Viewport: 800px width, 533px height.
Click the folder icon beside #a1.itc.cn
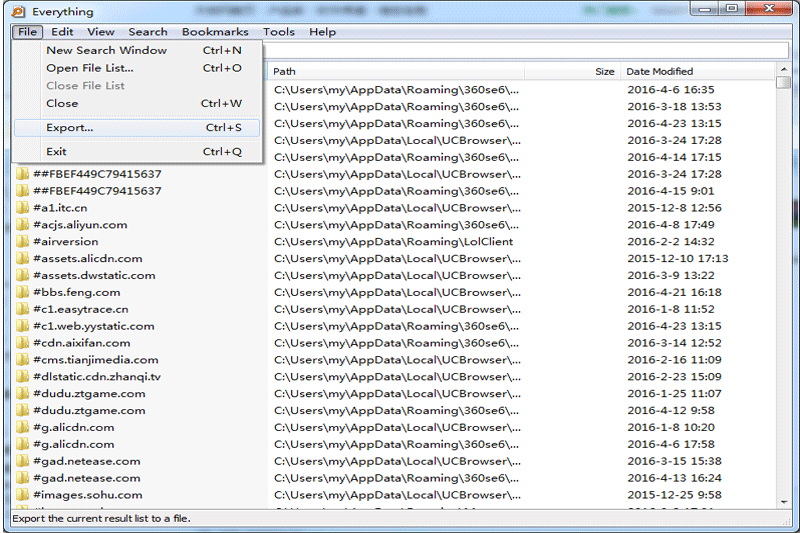22,208
